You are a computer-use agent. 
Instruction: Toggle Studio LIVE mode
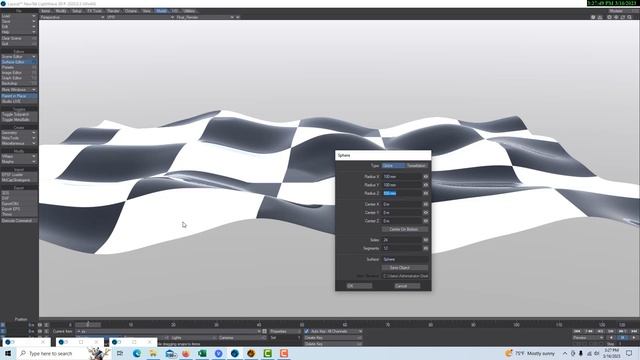(x=19, y=101)
